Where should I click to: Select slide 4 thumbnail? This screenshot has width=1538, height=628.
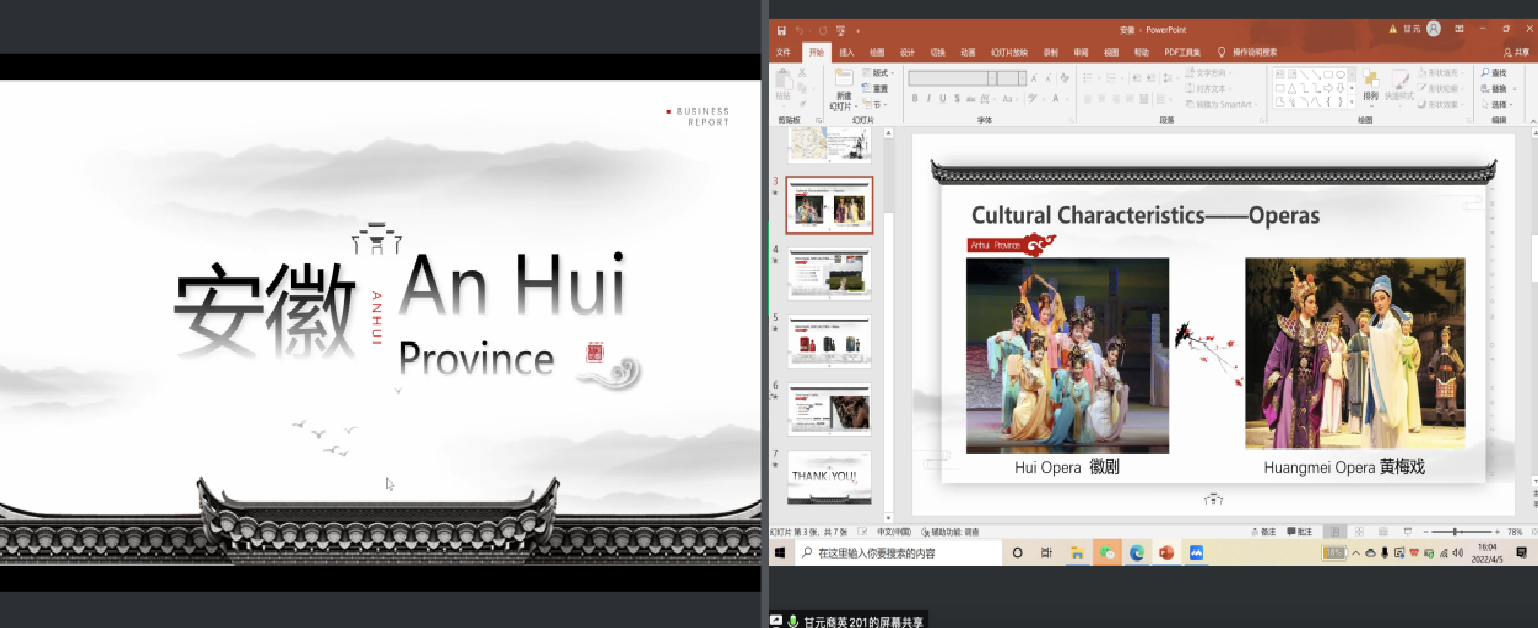click(829, 273)
